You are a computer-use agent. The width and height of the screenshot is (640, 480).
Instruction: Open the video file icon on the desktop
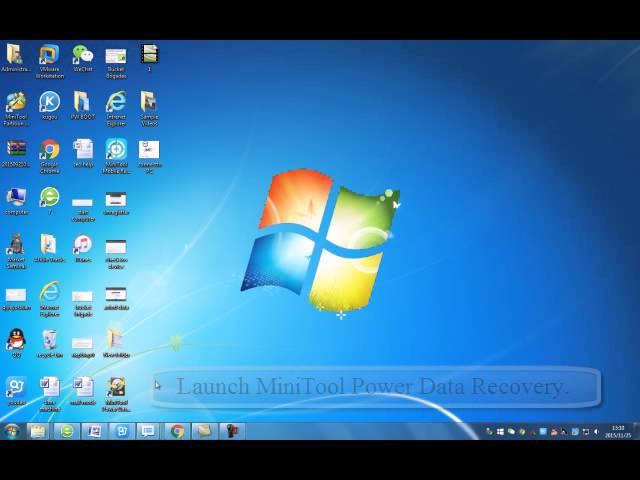(x=149, y=55)
